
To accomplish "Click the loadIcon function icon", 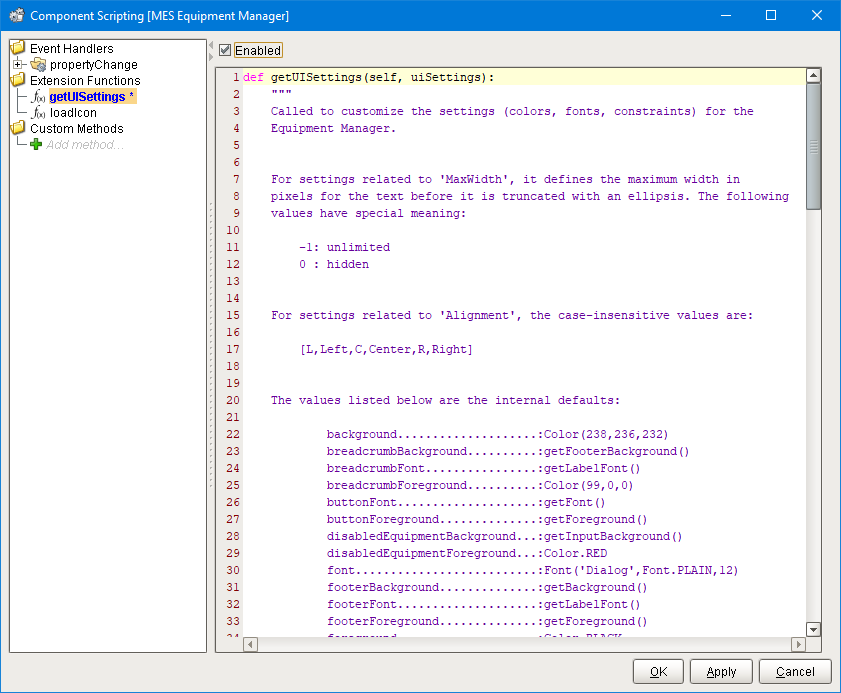I will (x=38, y=113).
